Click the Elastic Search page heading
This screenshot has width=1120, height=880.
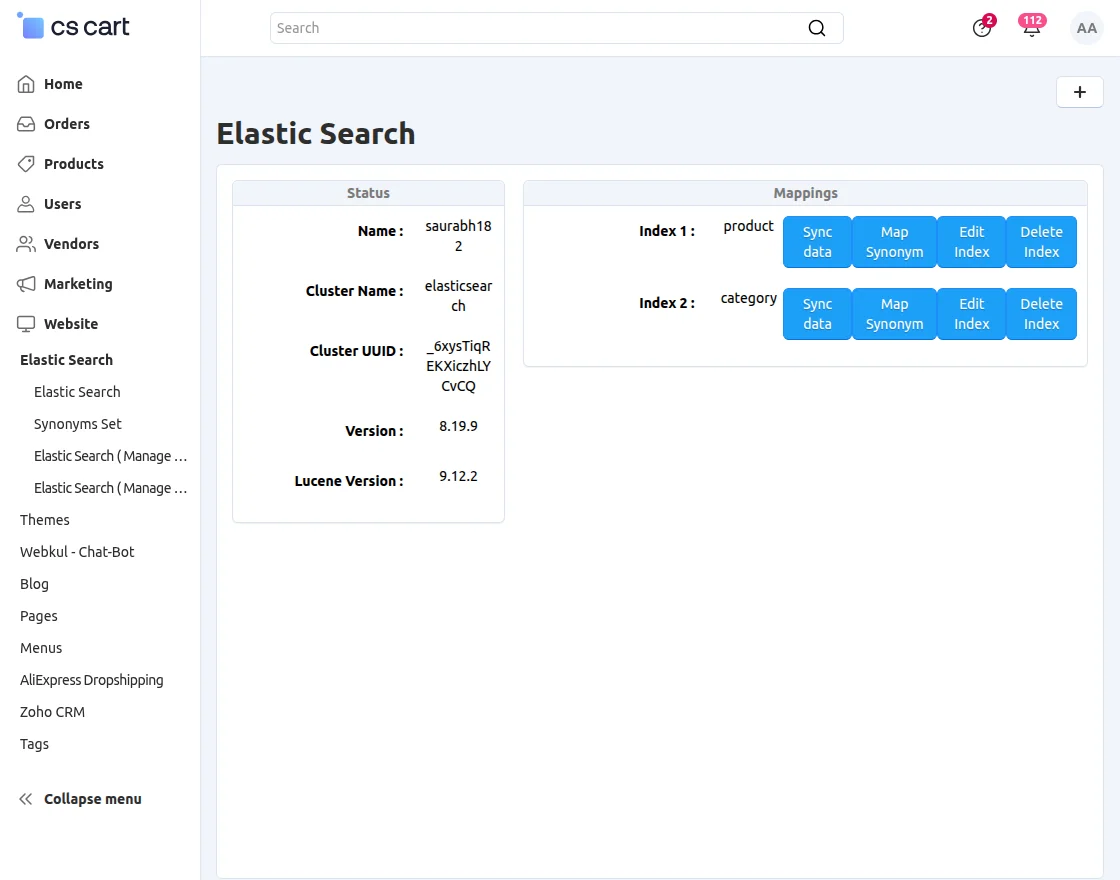coord(316,134)
